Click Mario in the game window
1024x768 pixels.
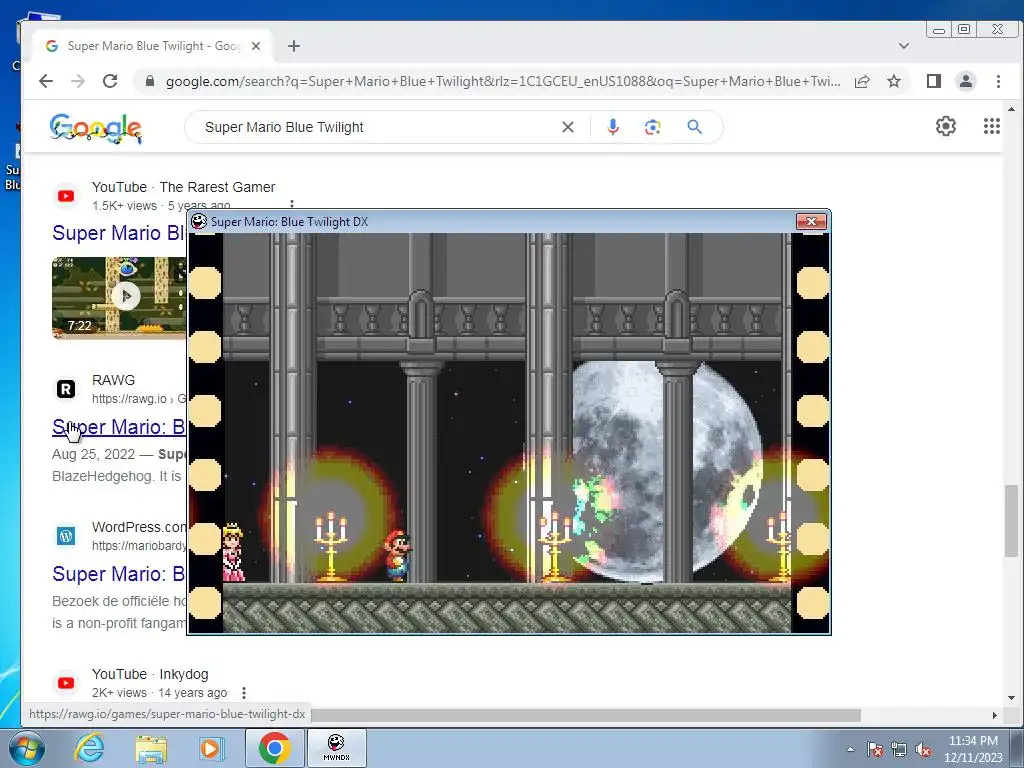click(x=396, y=556)
